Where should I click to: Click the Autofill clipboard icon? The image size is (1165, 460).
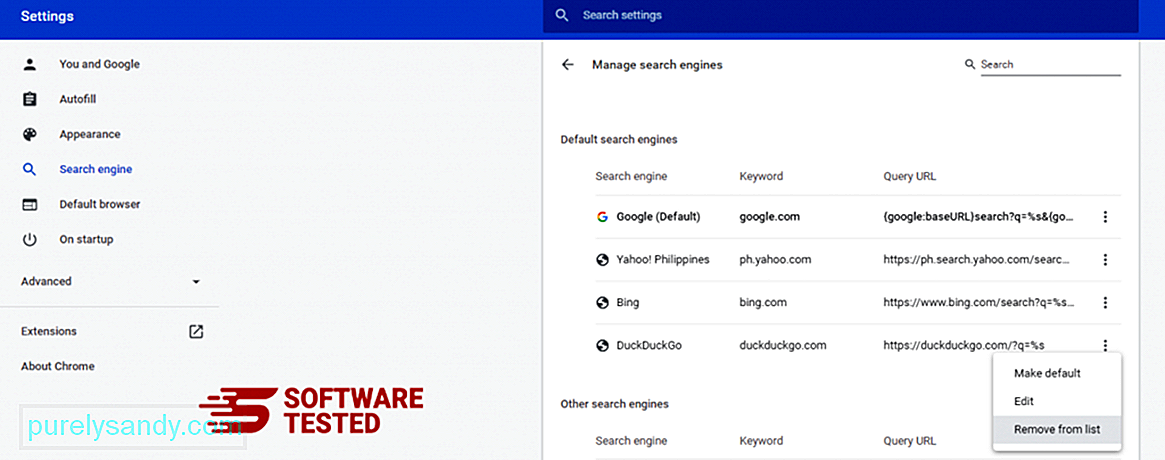(x=30, y=99)
